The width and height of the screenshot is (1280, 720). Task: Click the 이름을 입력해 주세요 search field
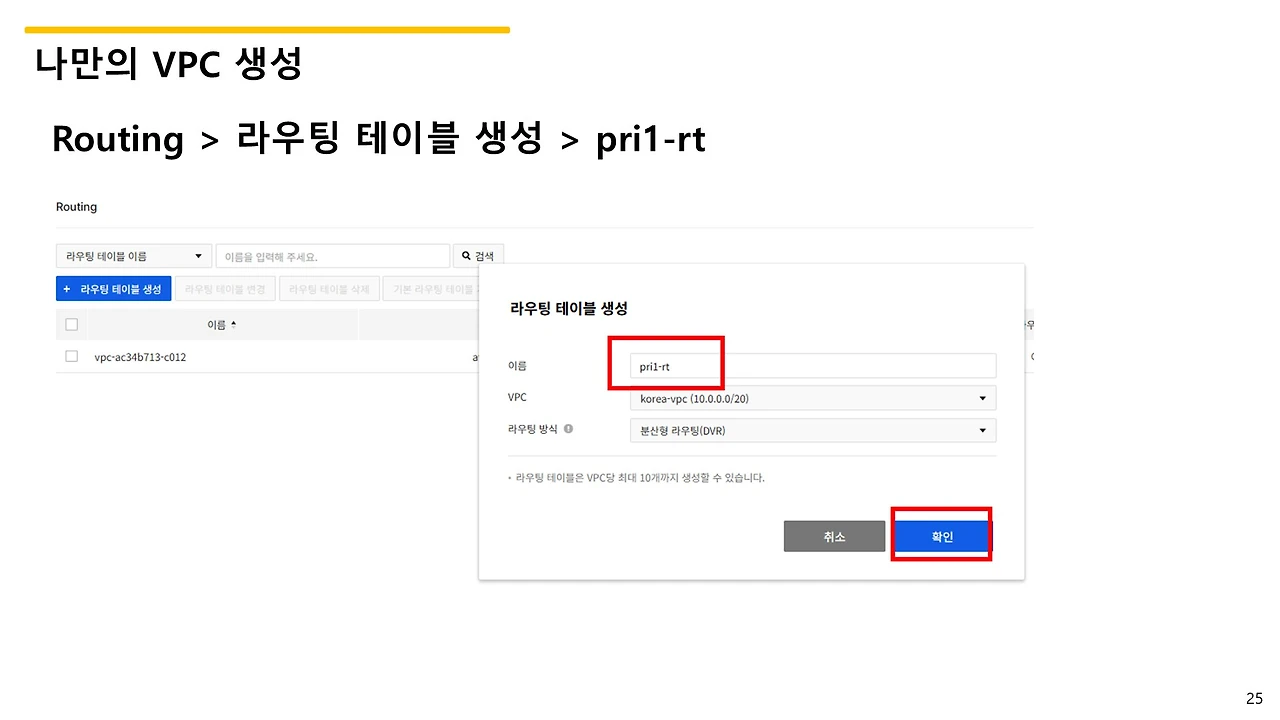(x=333, y=255)
